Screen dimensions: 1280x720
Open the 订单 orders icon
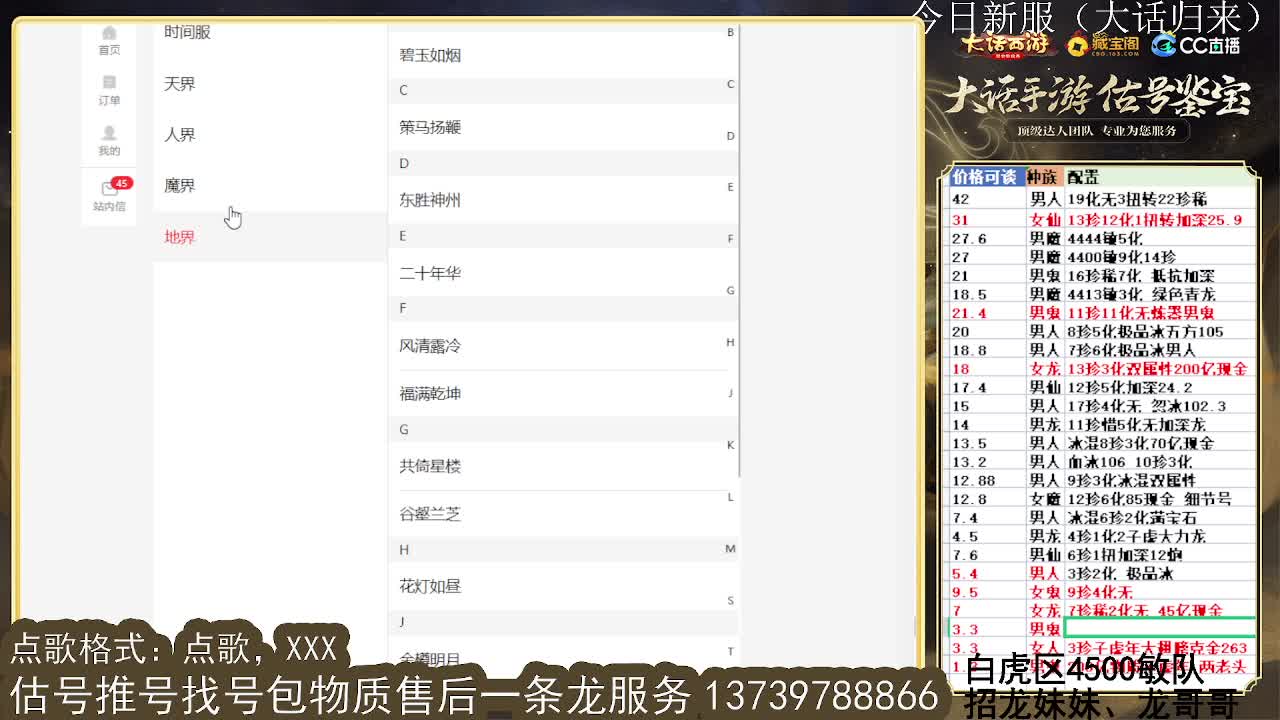(x=109, y=92)
